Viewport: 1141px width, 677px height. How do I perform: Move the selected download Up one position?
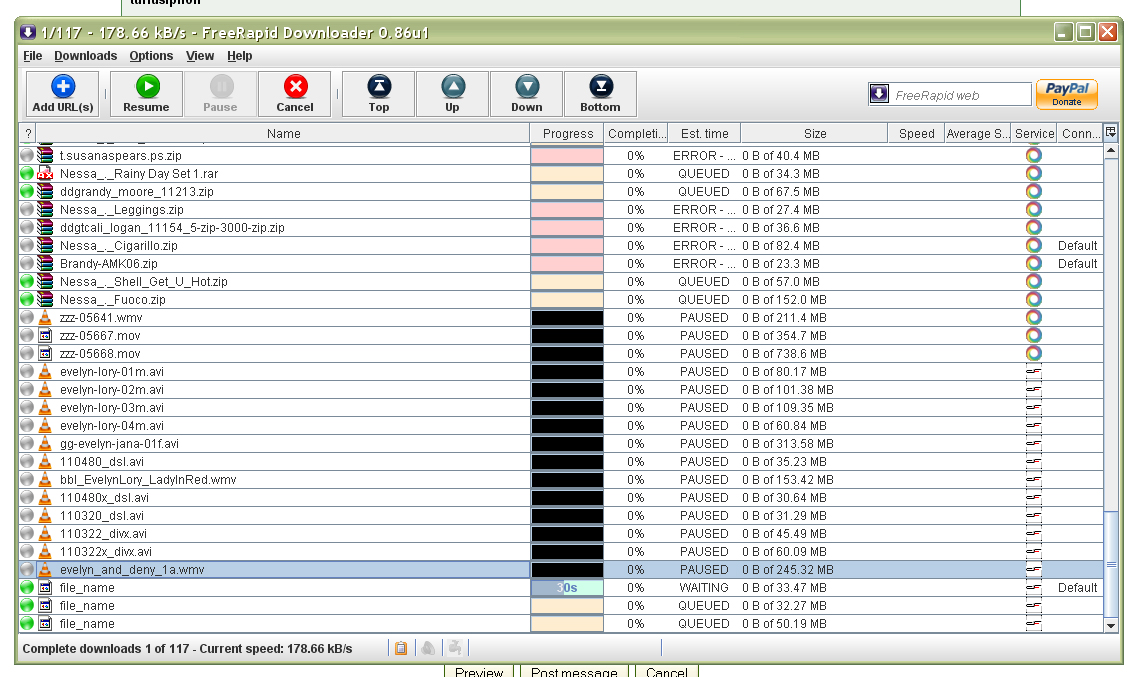click(x=452, y=94)
